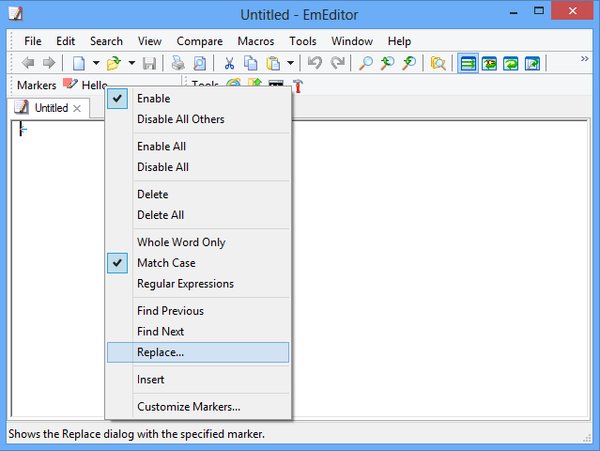Click the third magnifier icon with green arrow
The height and width of the screenshot is (451, 600).
409,63
